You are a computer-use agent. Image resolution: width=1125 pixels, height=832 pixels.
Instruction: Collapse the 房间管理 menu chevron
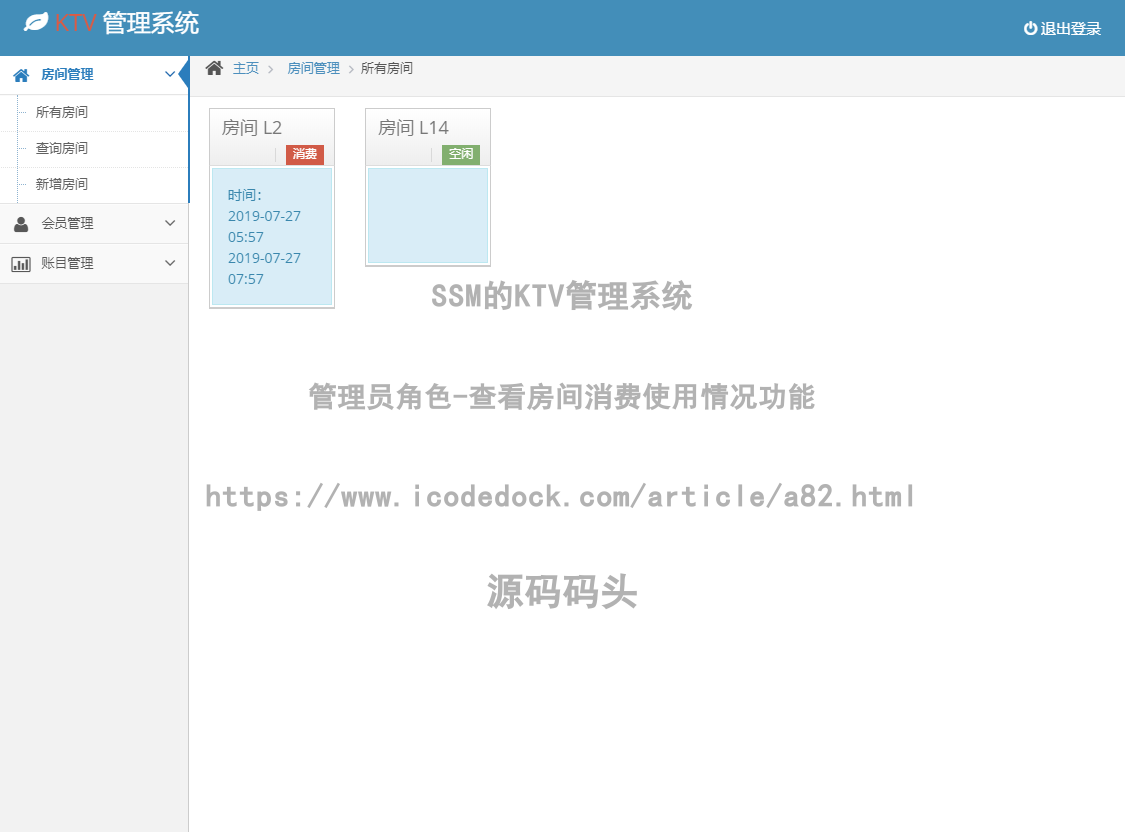pyautogui.click(x=170, y=74)
